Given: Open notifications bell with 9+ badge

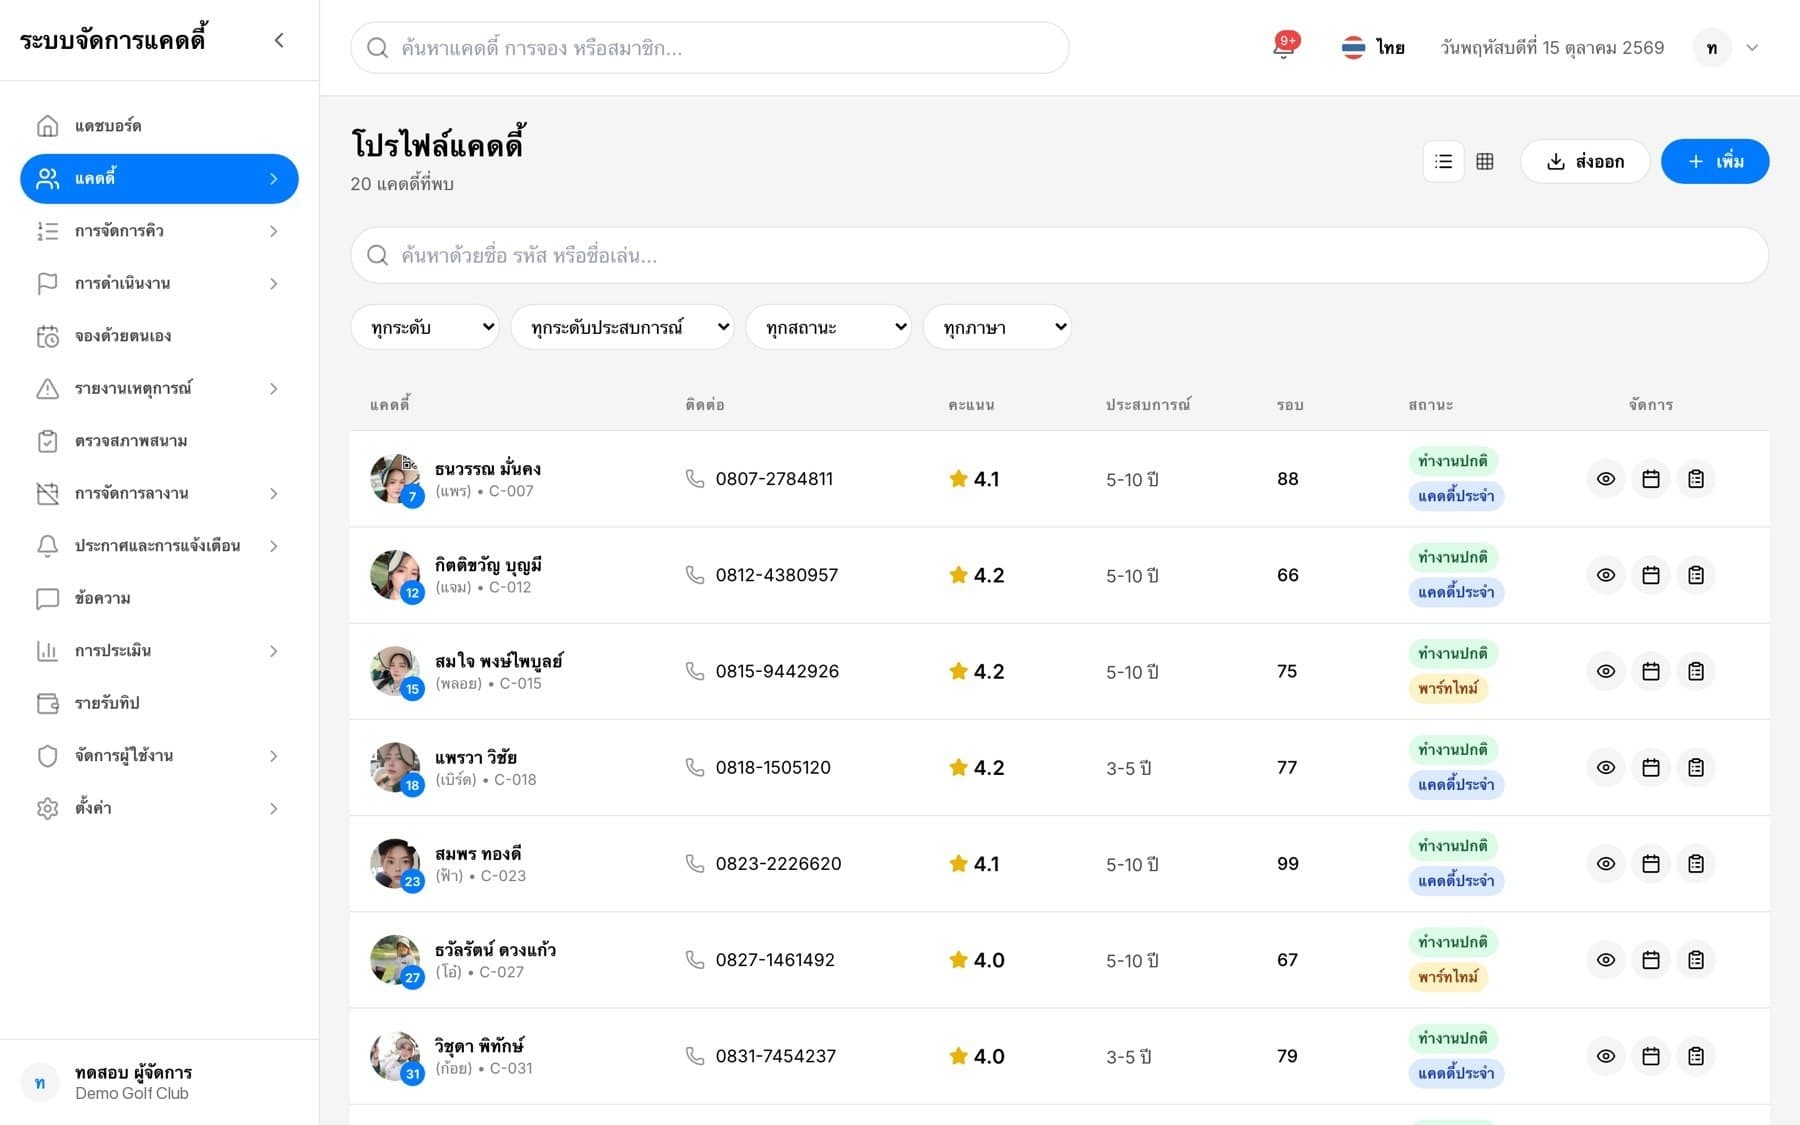Looking at the screenshot, I should 1285,46.
